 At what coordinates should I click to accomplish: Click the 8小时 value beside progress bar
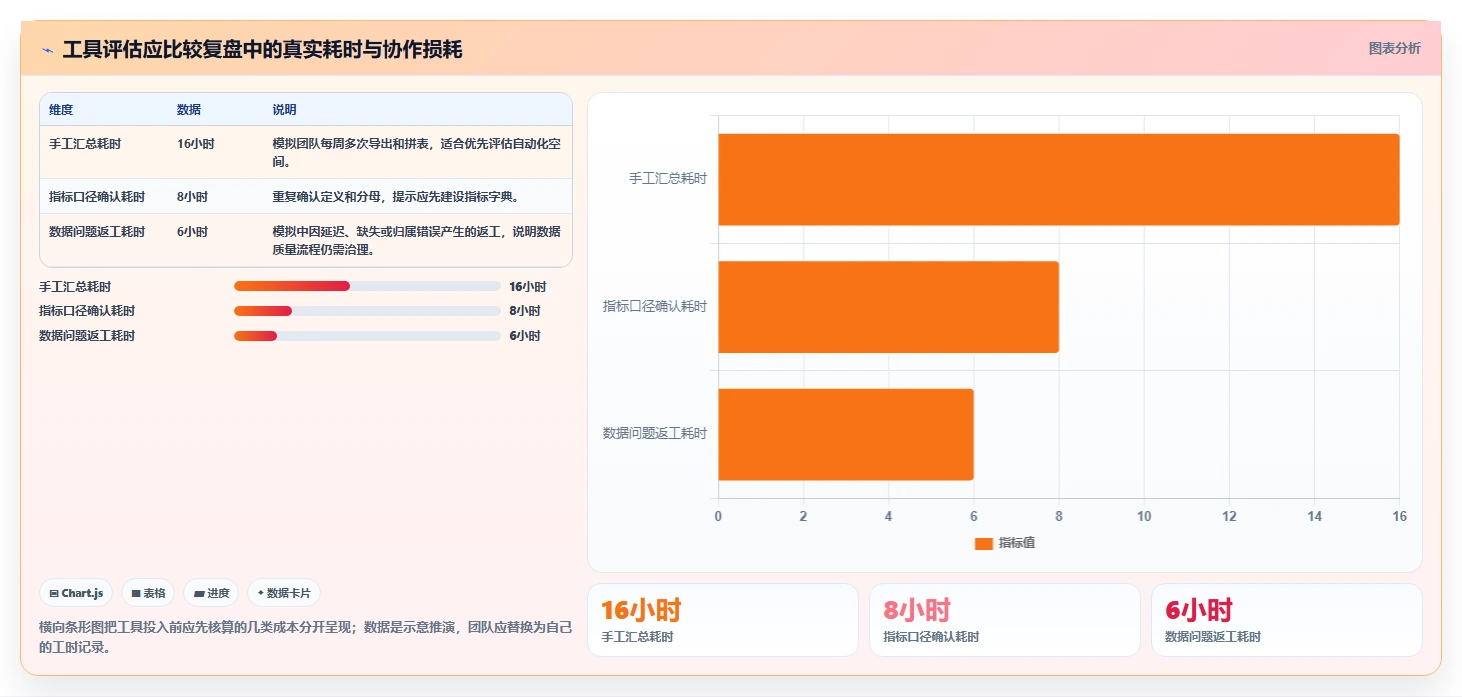(x=524, y=311)
